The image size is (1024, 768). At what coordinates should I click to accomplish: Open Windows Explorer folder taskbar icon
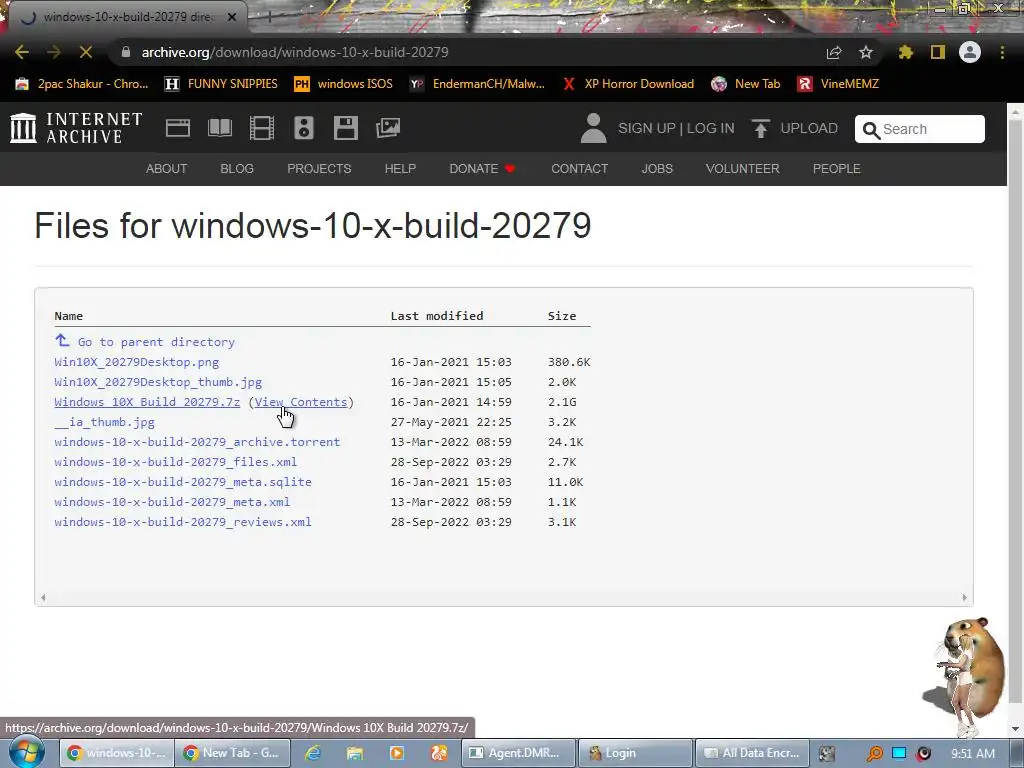[355, 753]
